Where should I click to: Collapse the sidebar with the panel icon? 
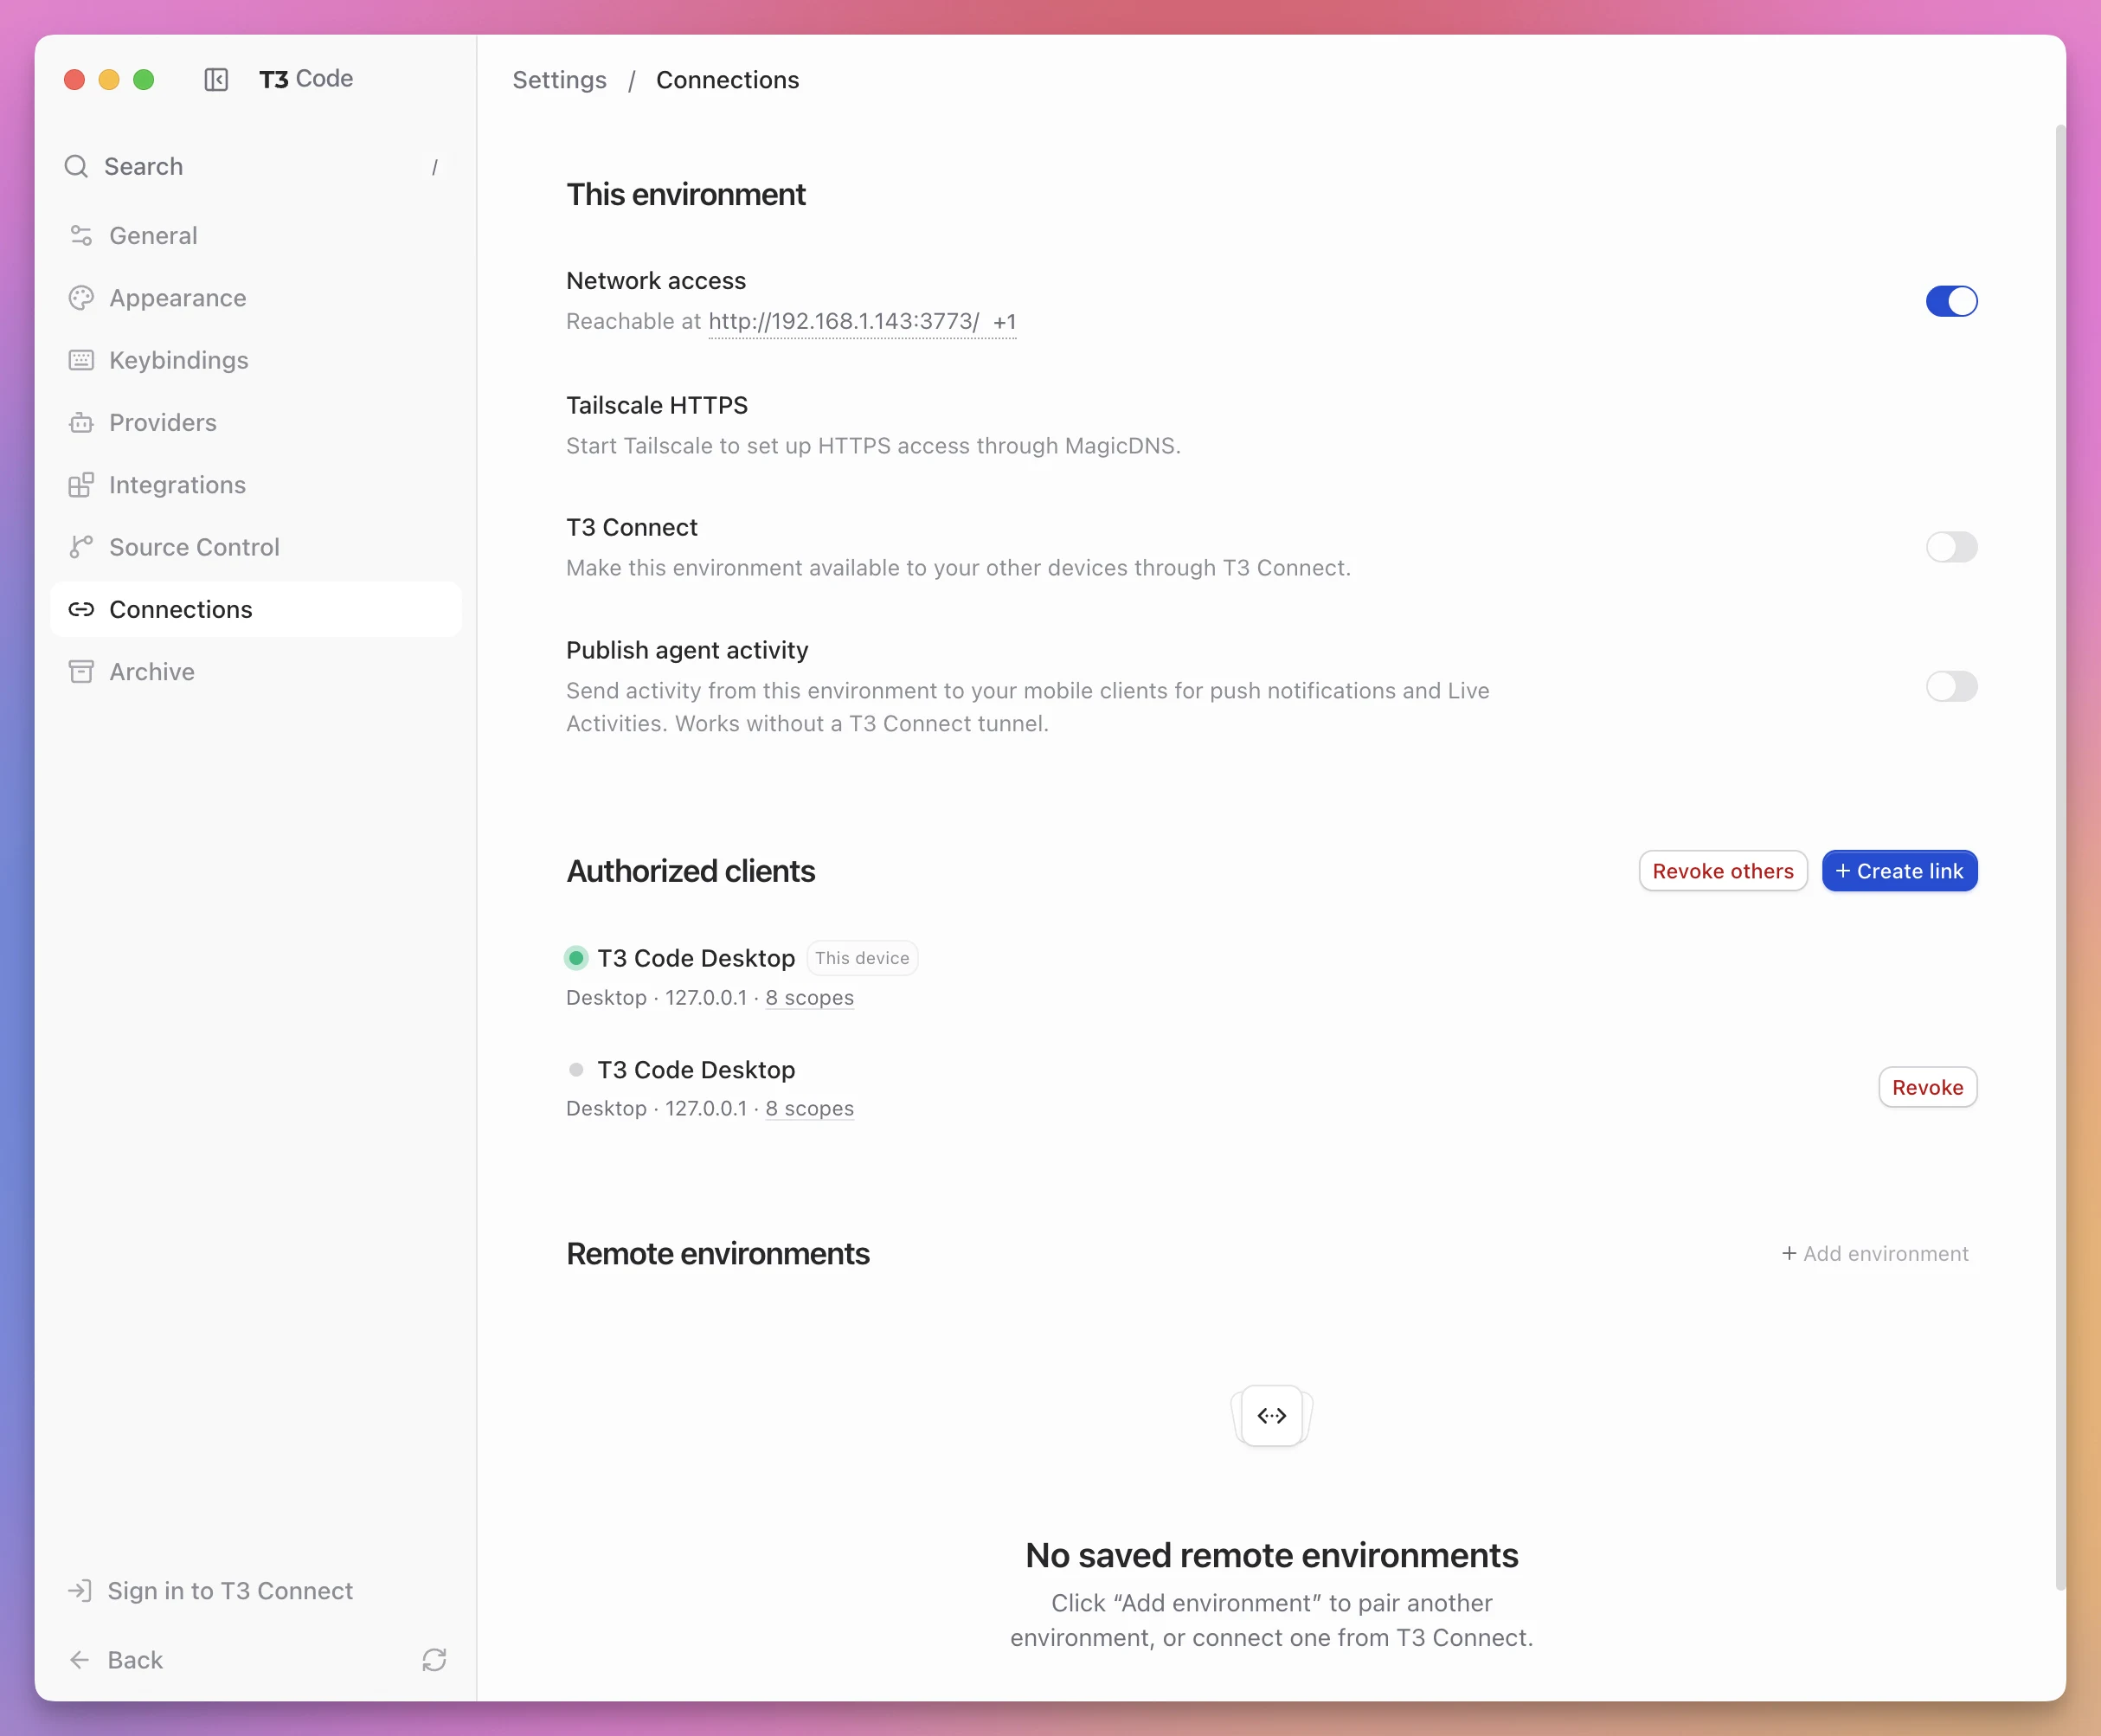(x=216, y=79)
